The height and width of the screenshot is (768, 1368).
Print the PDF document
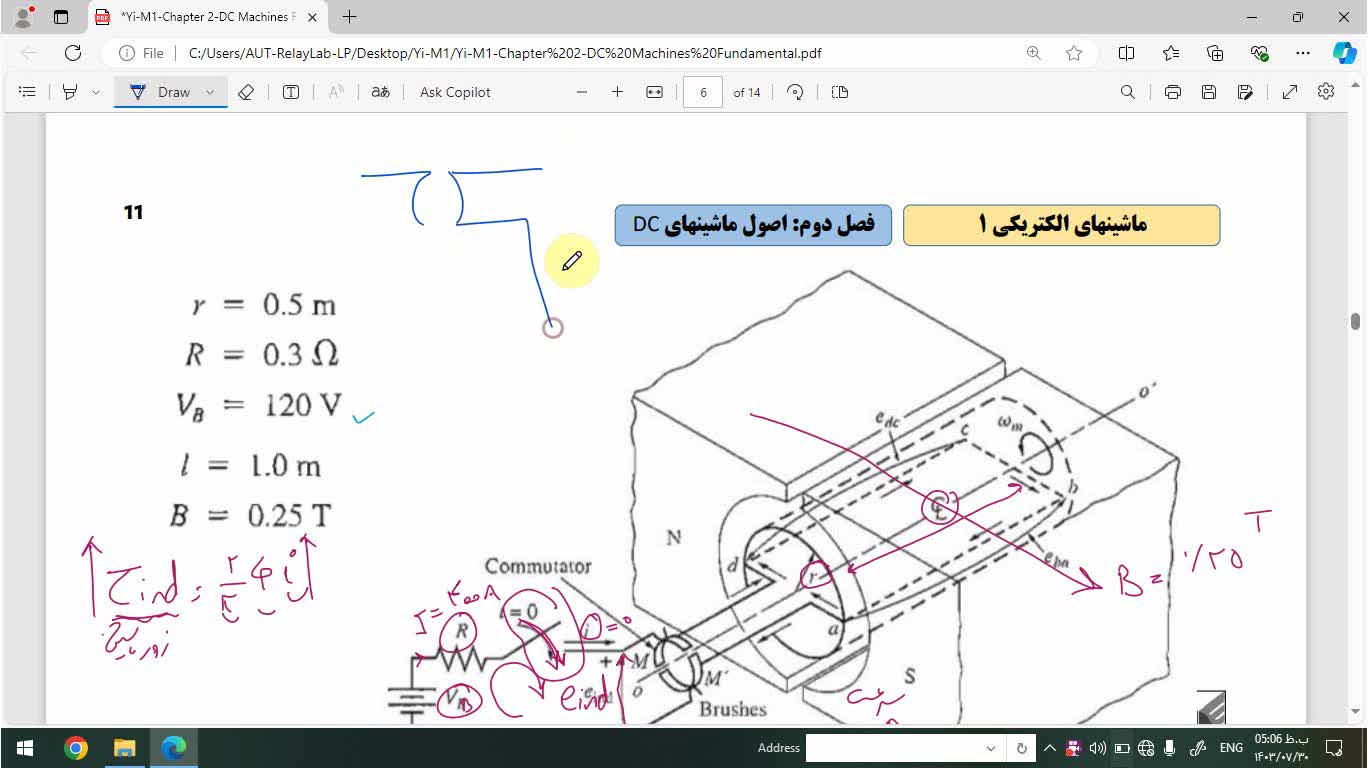(x=1171, y=92)
